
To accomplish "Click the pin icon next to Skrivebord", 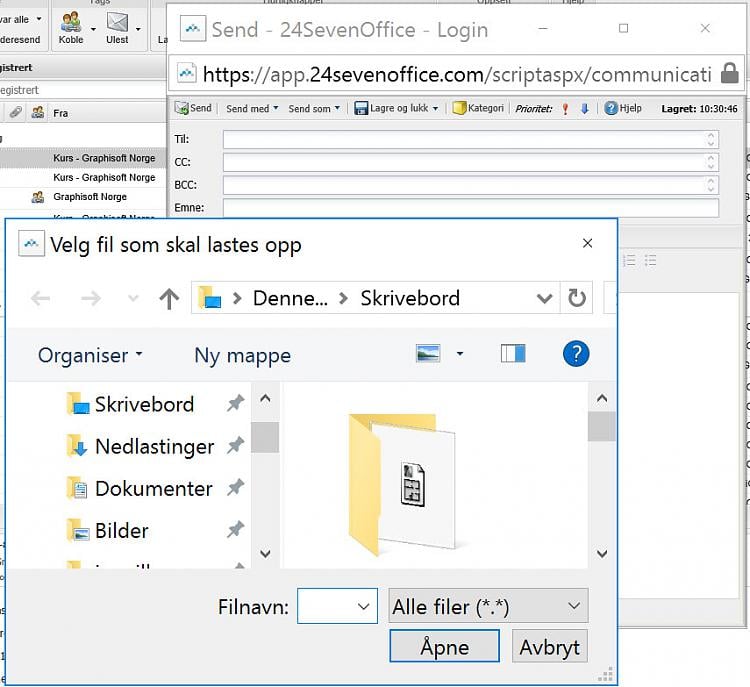I will (x=235, y=403).
